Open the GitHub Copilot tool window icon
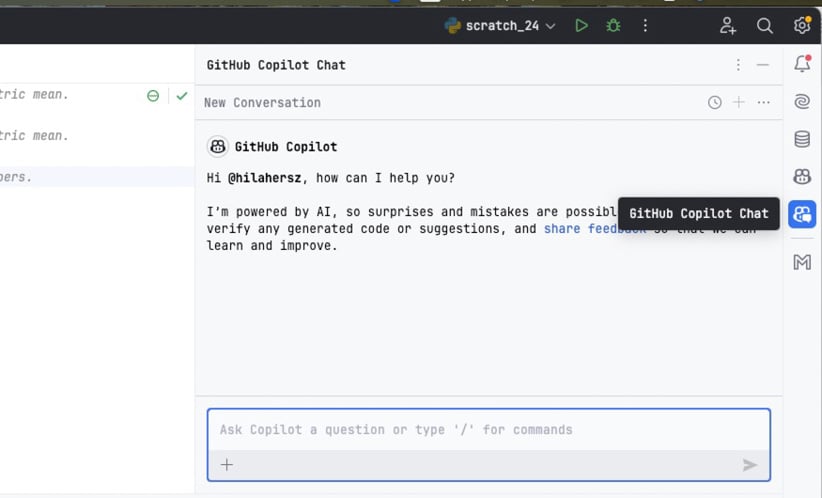 (x=802, y=177)
